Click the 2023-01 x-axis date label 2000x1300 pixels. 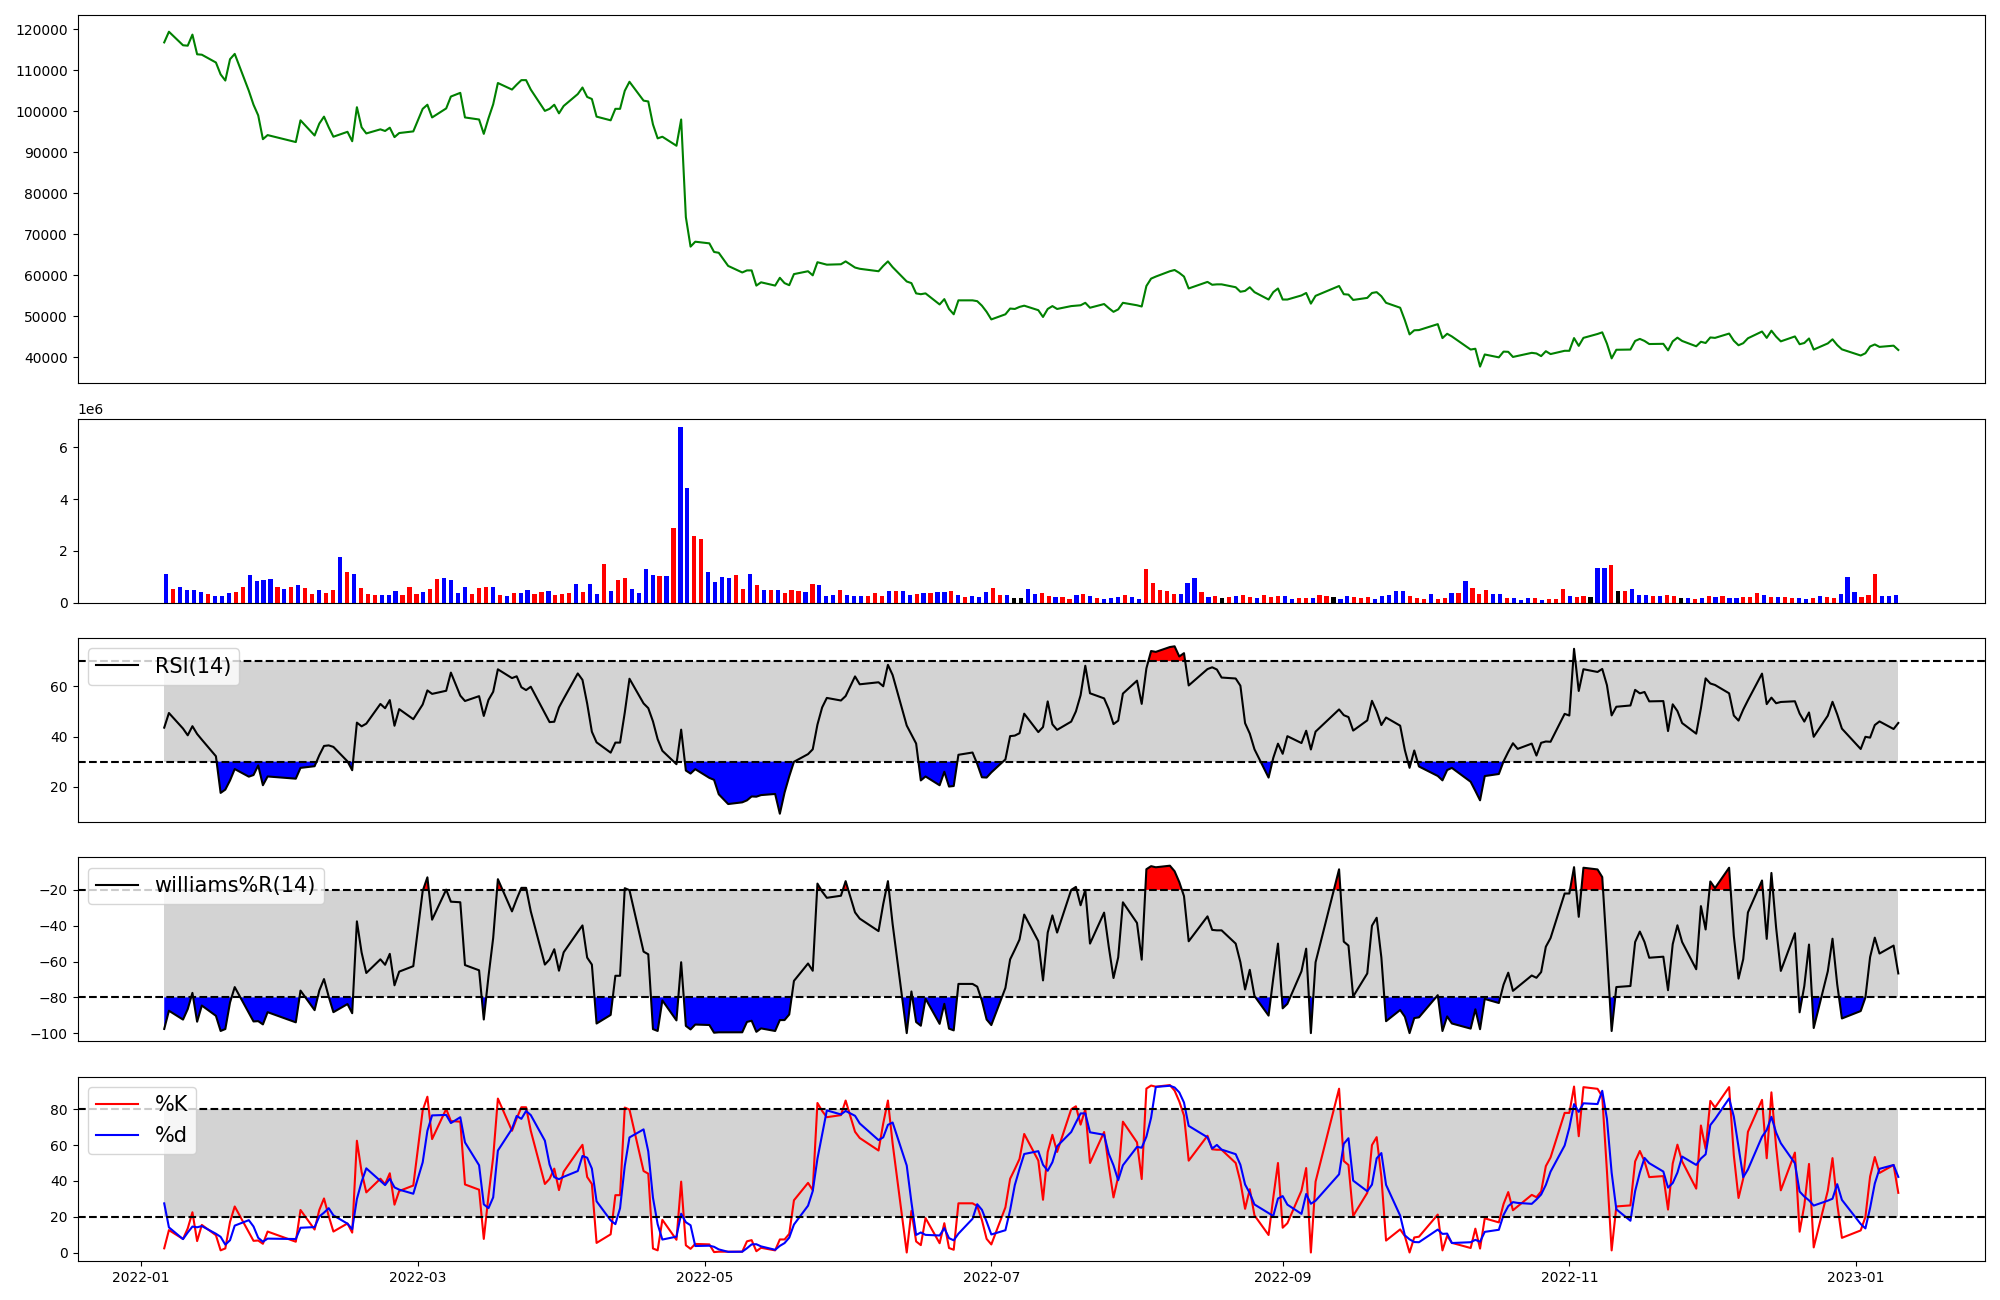(x=1856, y=1277)
